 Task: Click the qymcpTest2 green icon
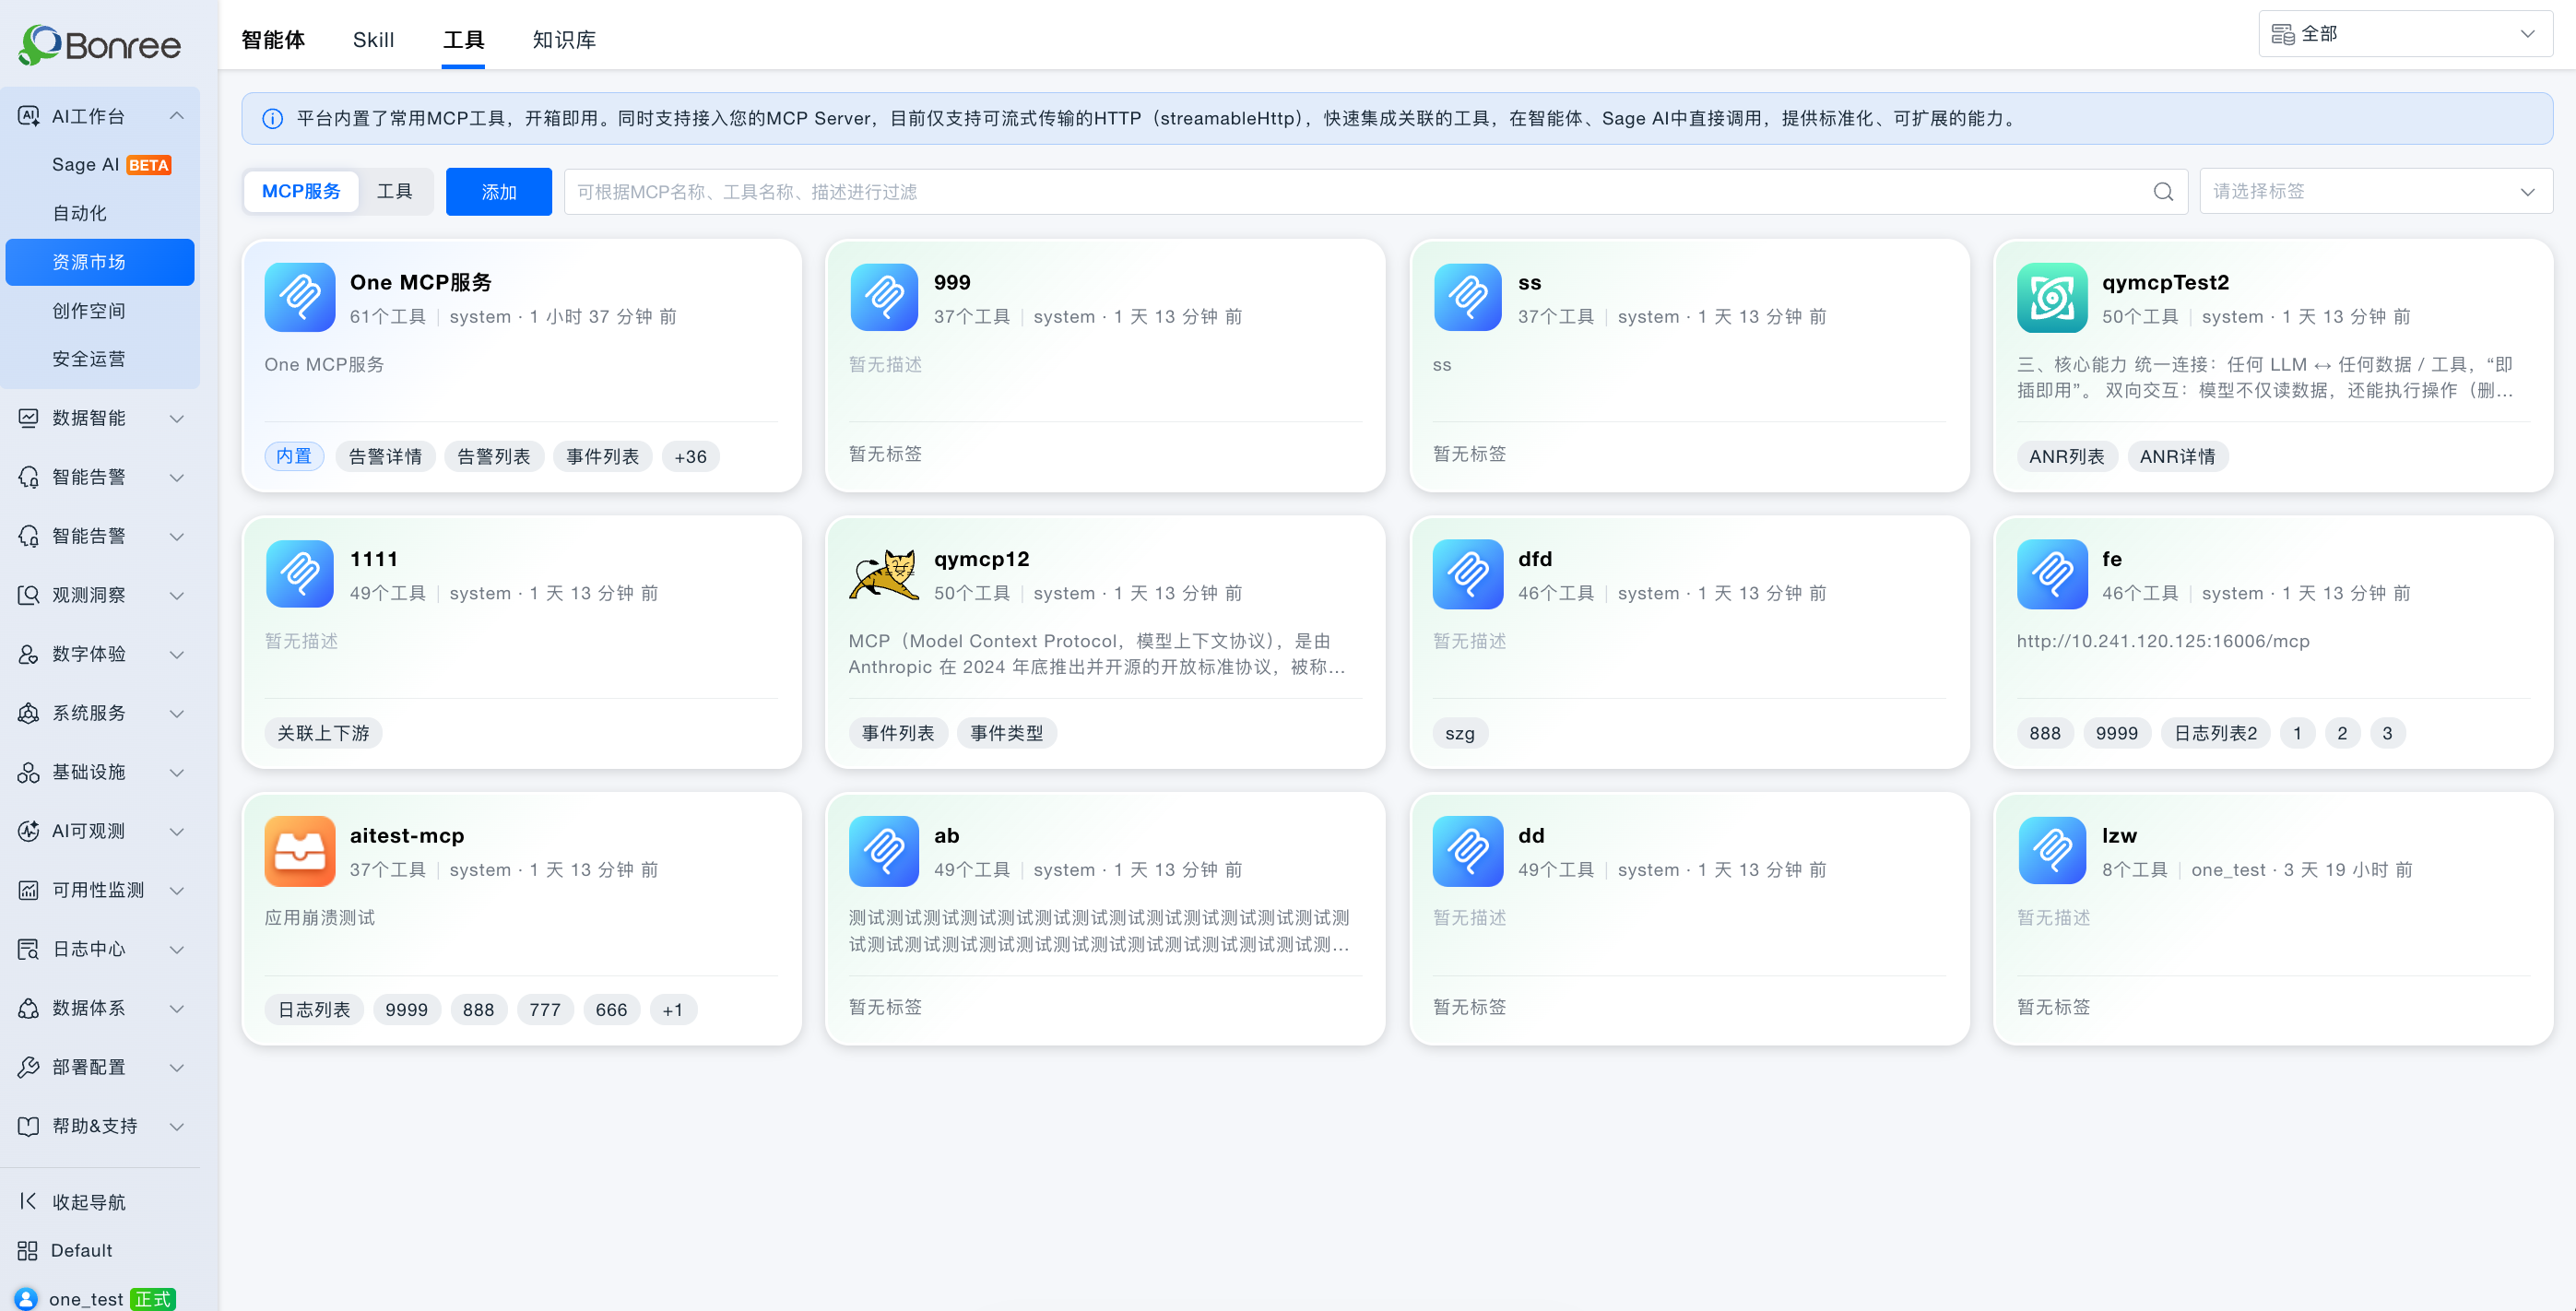(2052, 297)
